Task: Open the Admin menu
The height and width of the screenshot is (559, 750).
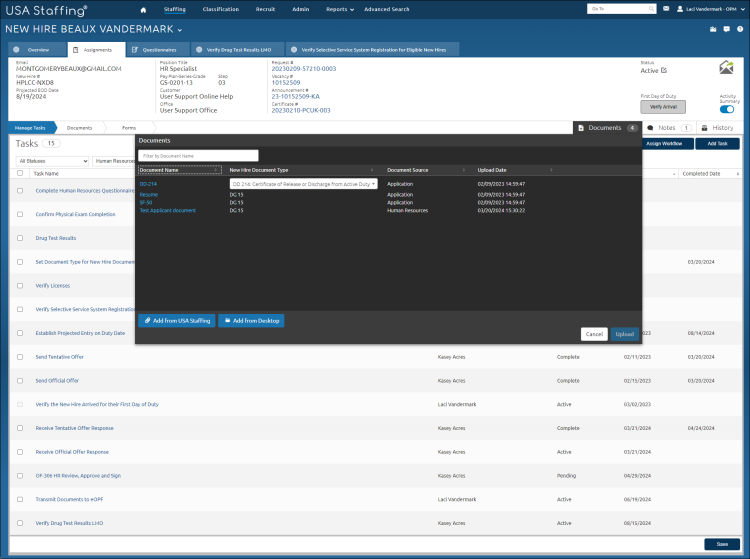Action: [x=300, y=9]
